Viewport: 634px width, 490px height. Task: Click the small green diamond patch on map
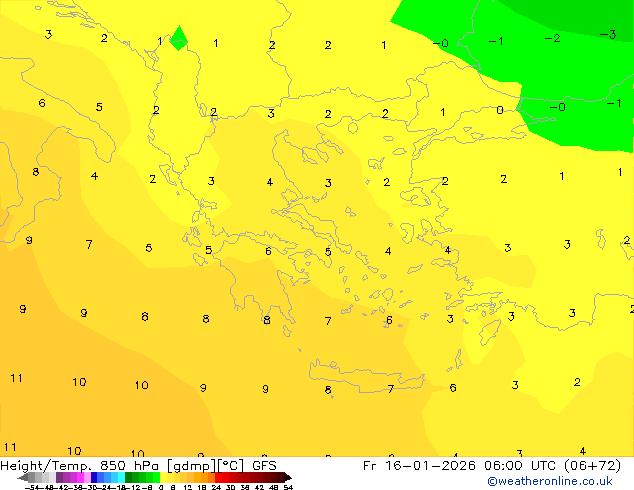point(179,39)
